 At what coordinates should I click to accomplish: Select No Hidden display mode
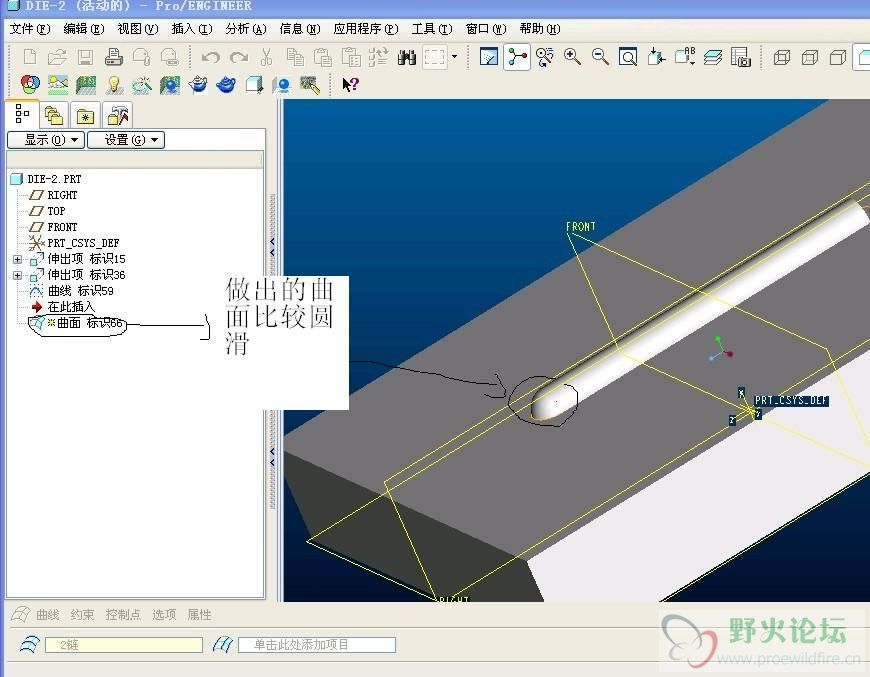click(x=838, y=57)
